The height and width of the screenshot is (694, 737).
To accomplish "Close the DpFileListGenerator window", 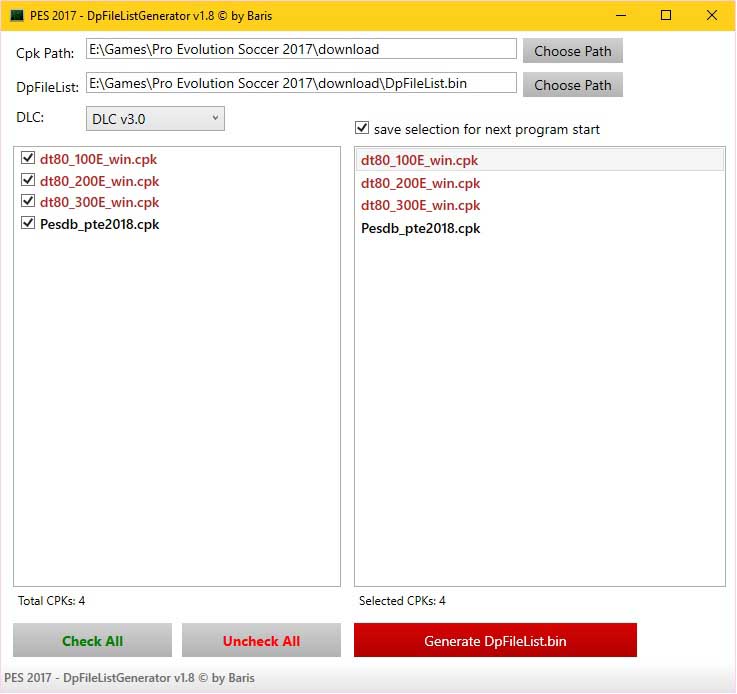I will [x=712, y=16].
